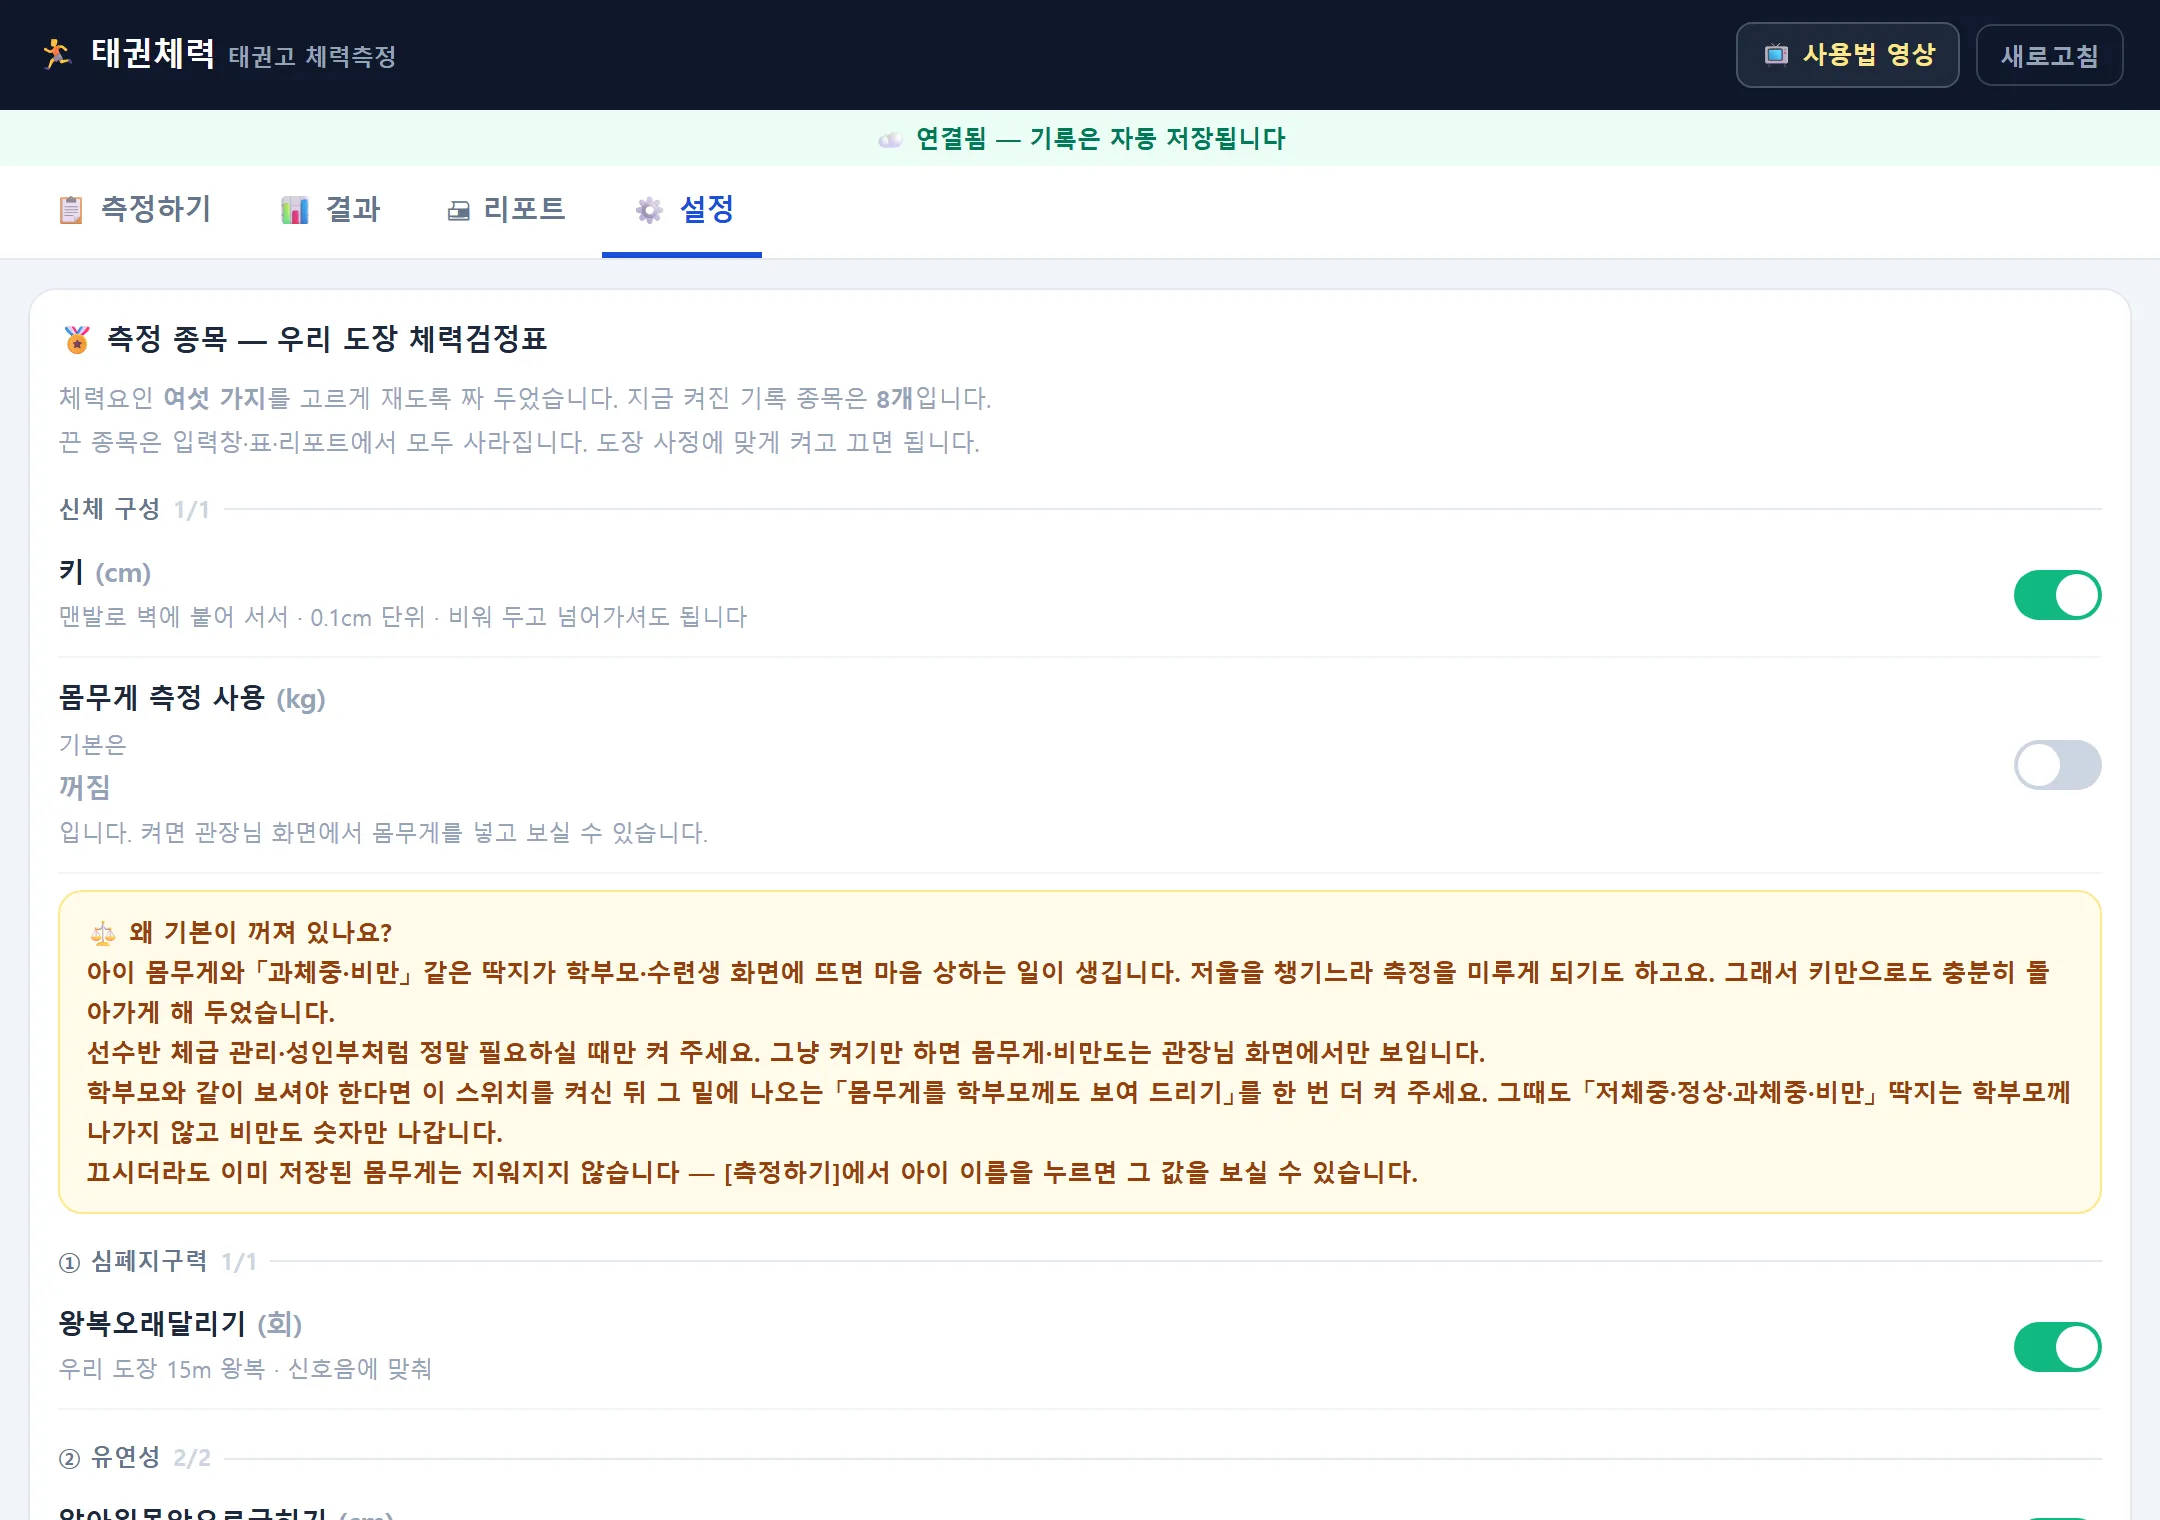The image size is (2160, 1520).
Task: Turn off the 키 (cm) toggle
Action: [2057, 595]
